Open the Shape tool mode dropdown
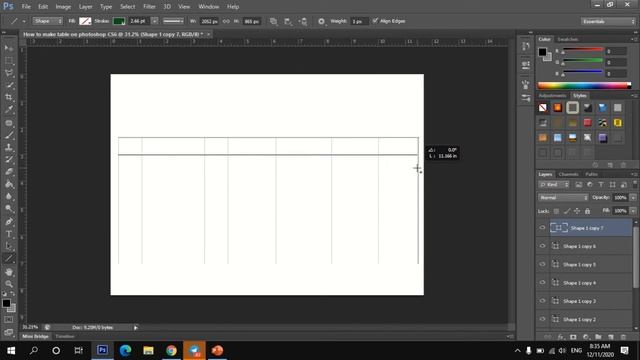This screenshot has width=640, height=360. (47, 21)
